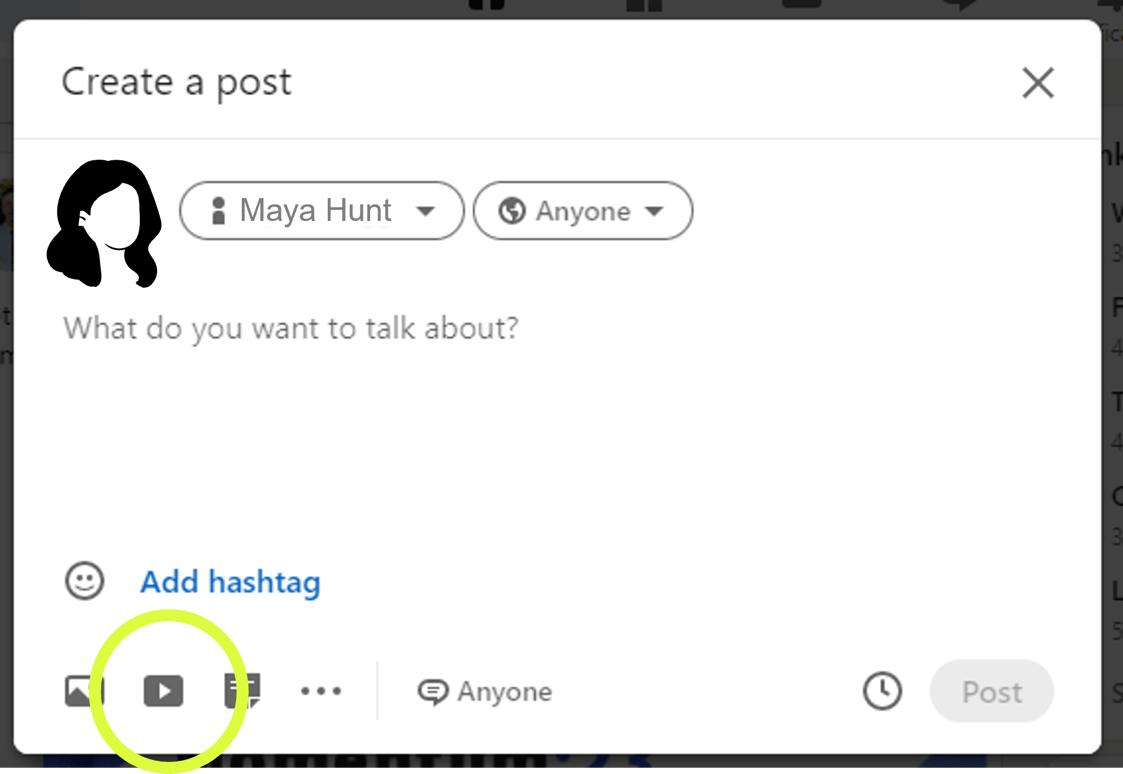The width and height of the screenshot is (1123, 774).
Task: Click the greyed-out Post button
Action: point(992,691)
